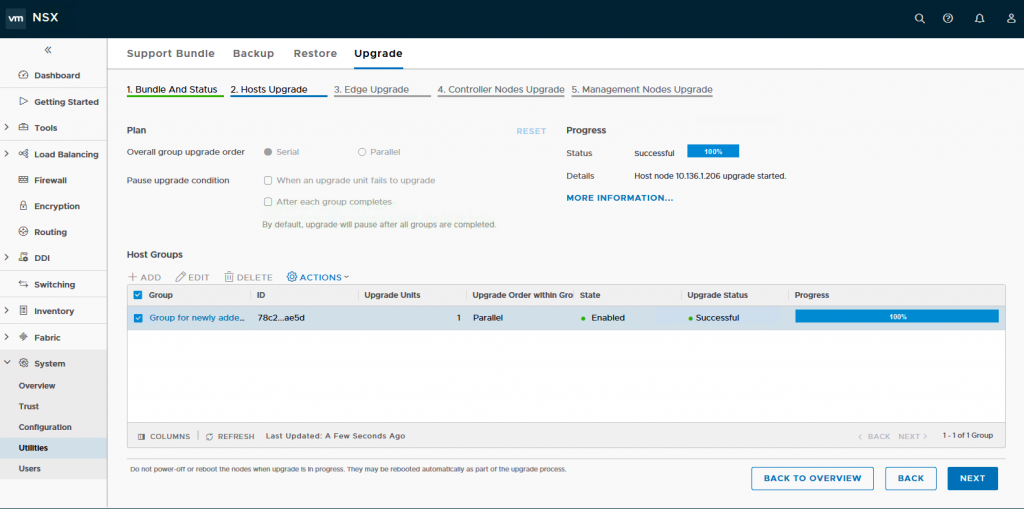Select the Parallel upgrade order radio
Viewport: 1024px width, 509px height.
[362, 152]
